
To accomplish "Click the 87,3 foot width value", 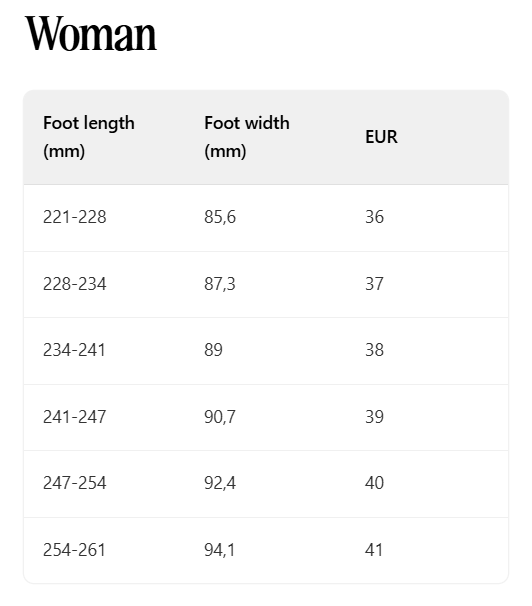I will [220, 284].
